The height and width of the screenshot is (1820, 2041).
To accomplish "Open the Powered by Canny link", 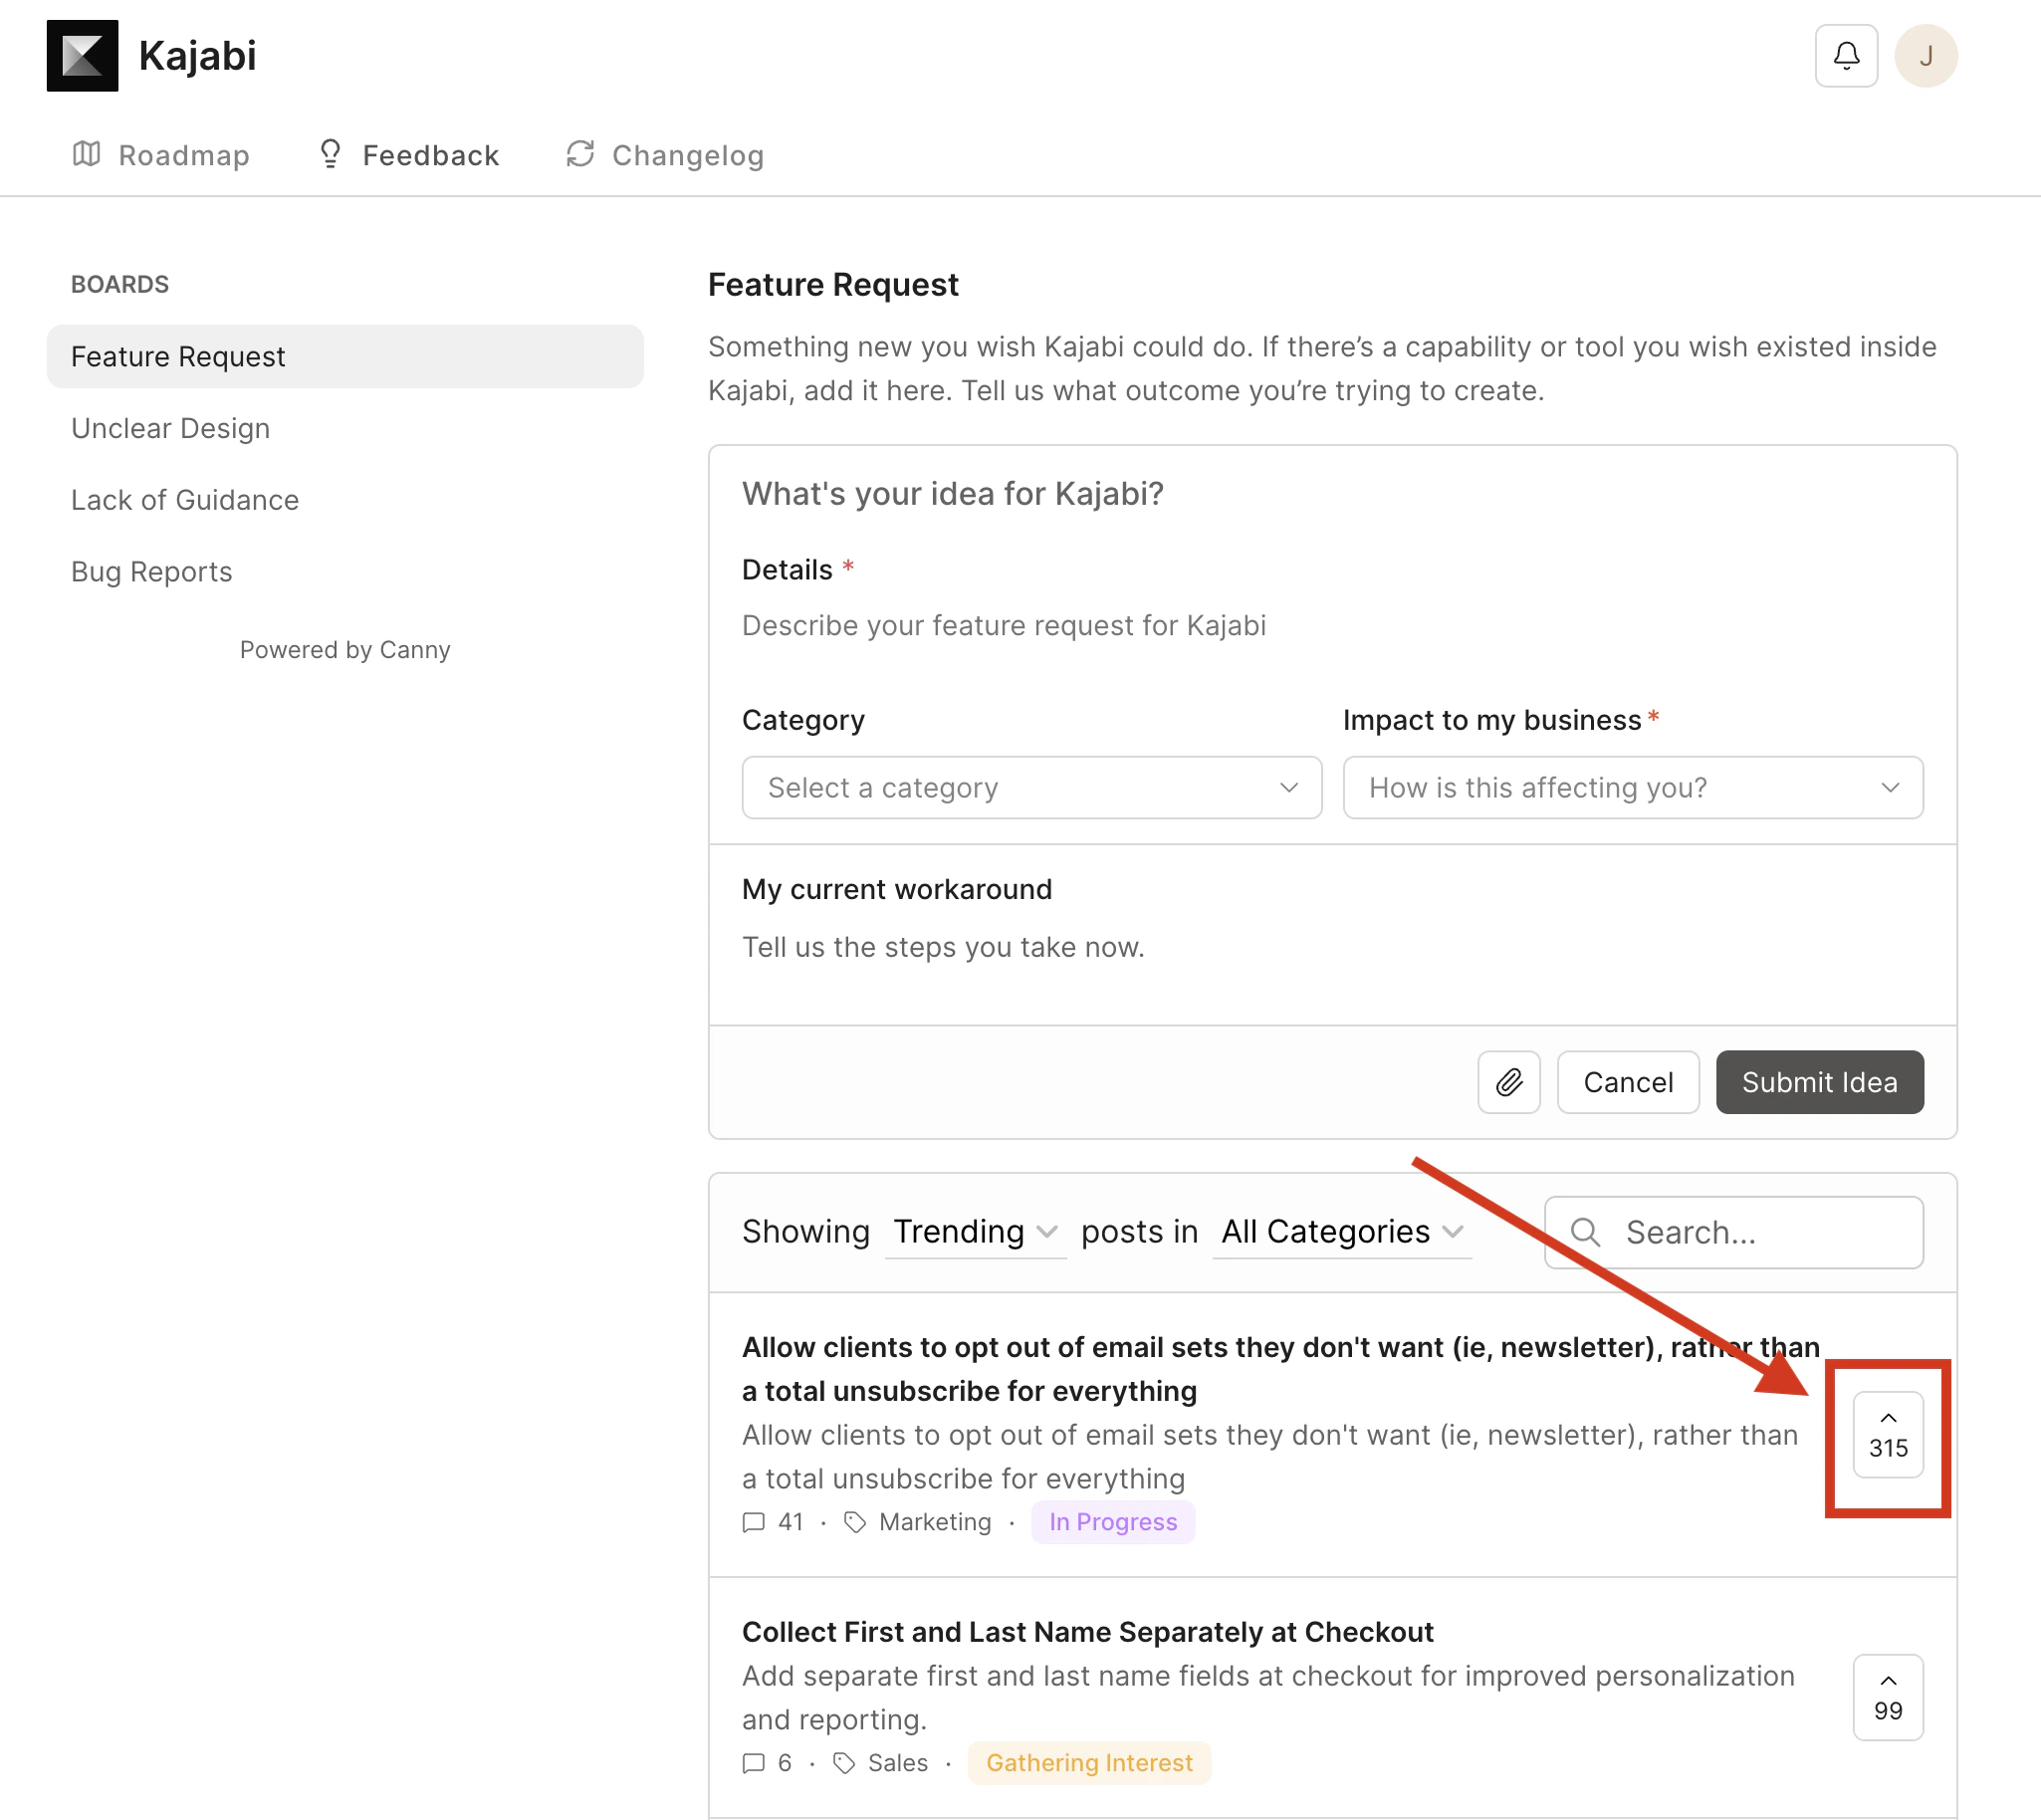I will [345, 650].
